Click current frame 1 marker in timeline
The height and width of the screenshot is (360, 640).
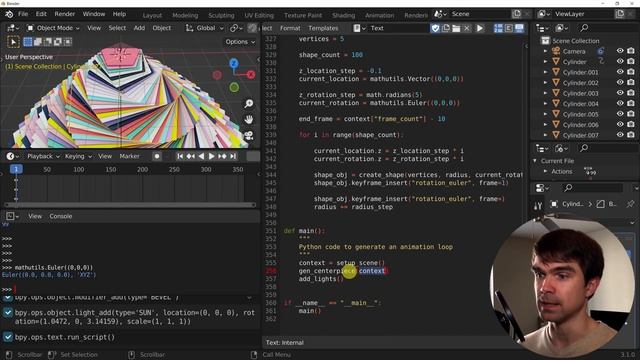(16, 169)
